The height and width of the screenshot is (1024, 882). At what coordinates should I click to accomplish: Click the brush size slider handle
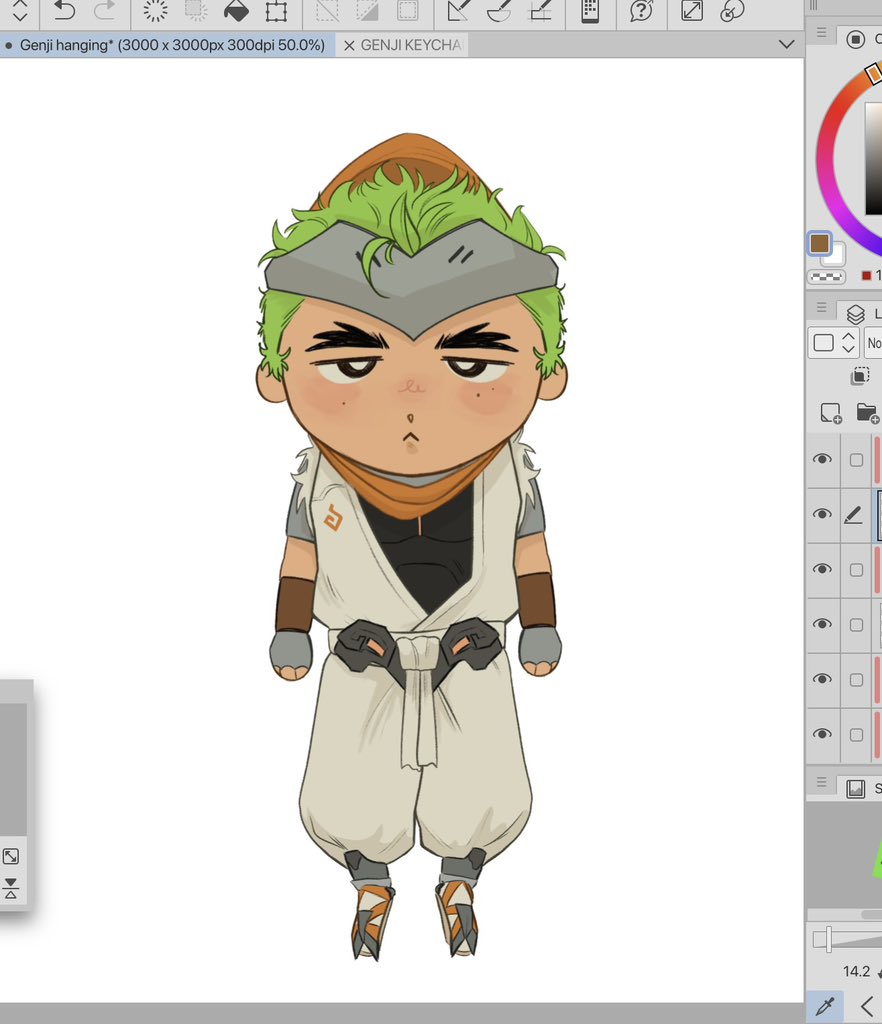pos(828,939)
